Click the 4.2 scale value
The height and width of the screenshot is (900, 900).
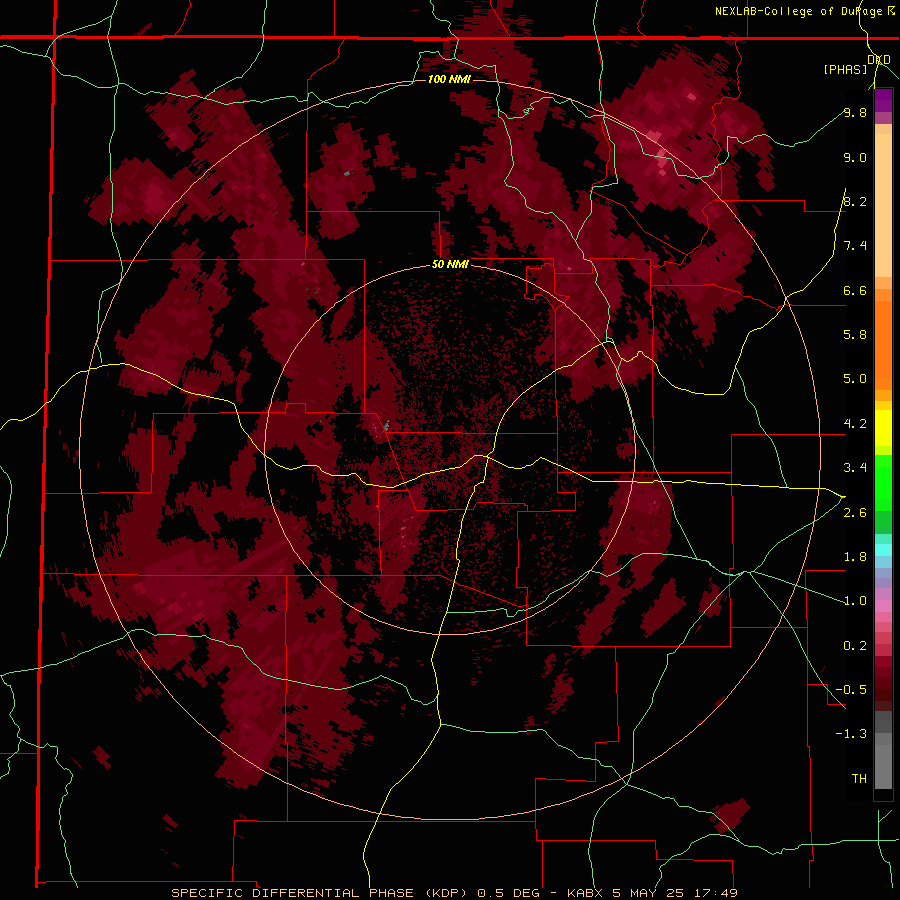[x=855, y=424]
